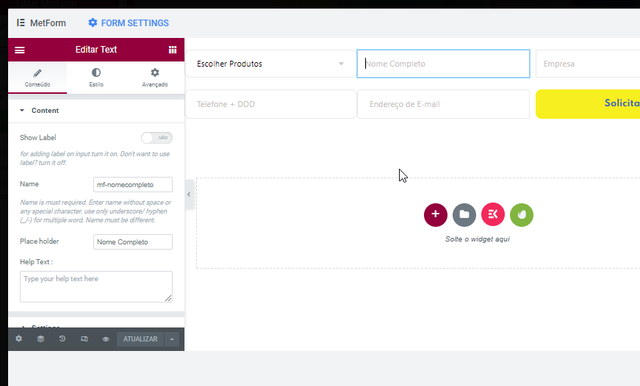Open responsive mode icon

pyautogui.click(x=84, y=339)
